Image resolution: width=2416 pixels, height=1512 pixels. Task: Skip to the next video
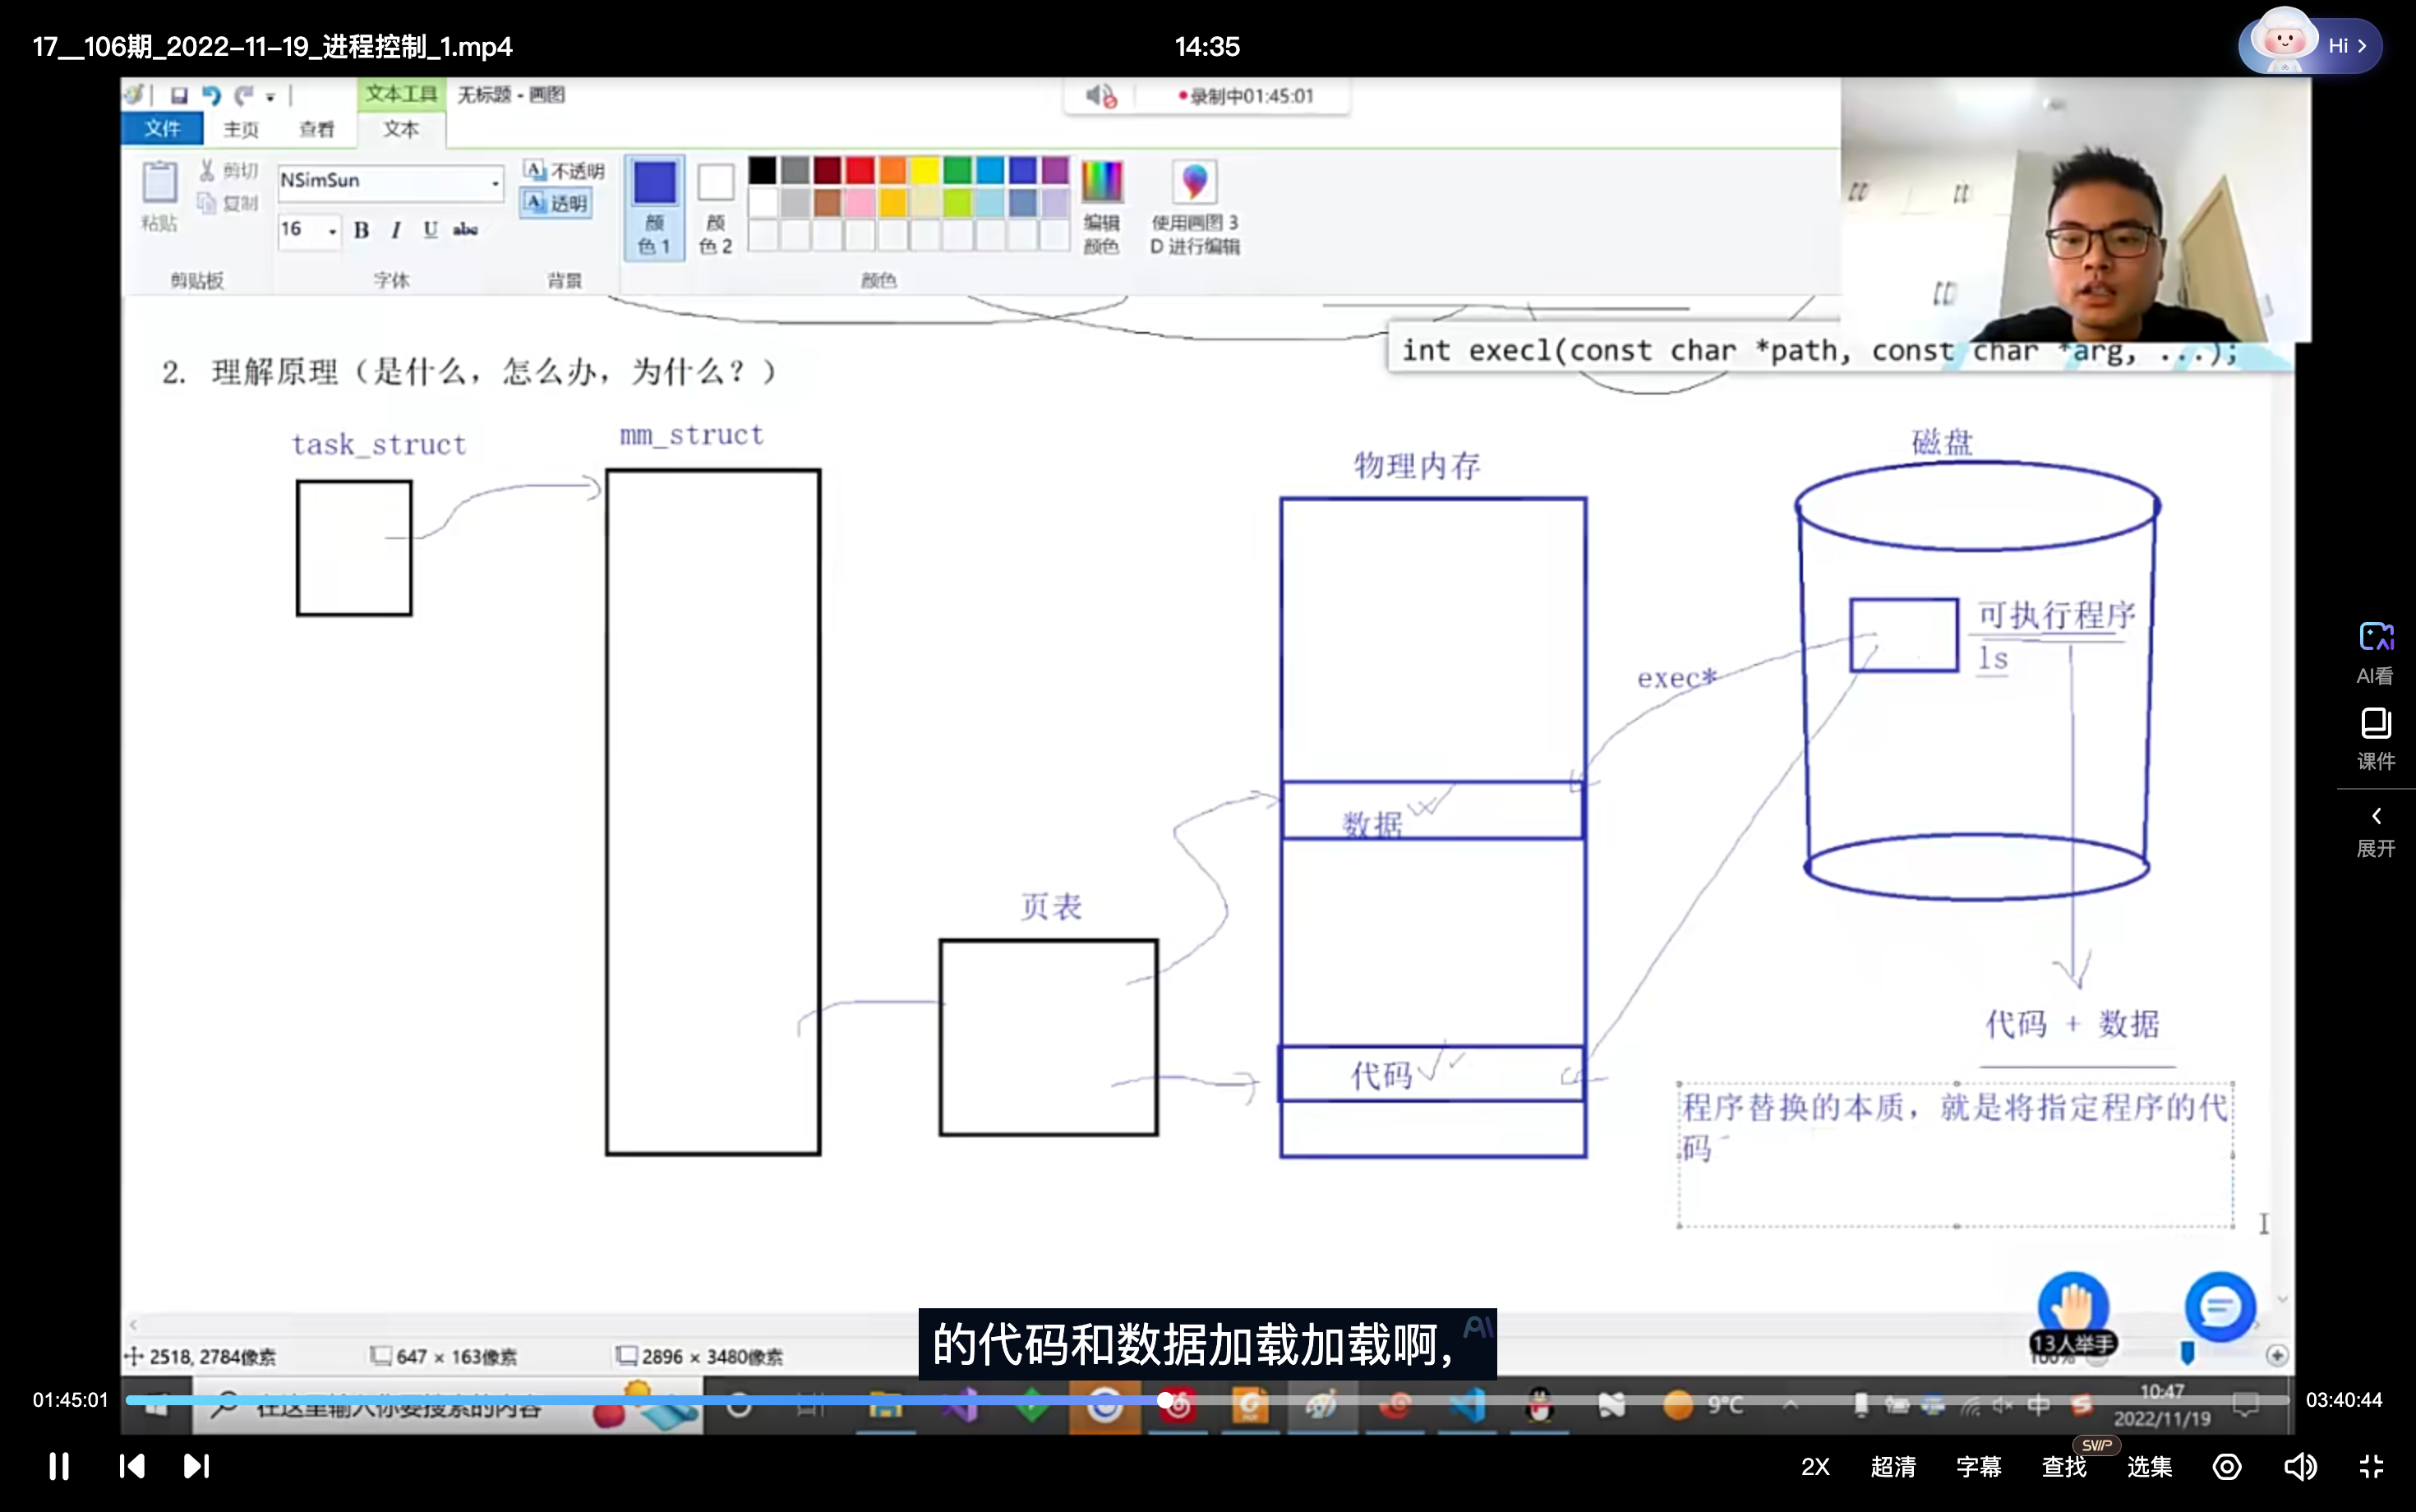pyautogui.click(x=196, y=1466)
